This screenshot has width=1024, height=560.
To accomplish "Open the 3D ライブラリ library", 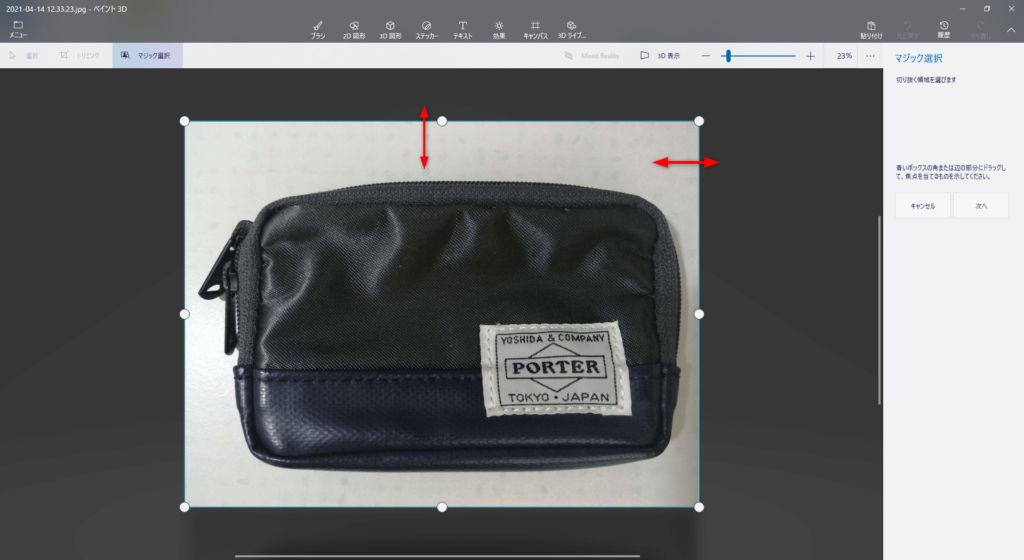I will click(x=571, y=30).
